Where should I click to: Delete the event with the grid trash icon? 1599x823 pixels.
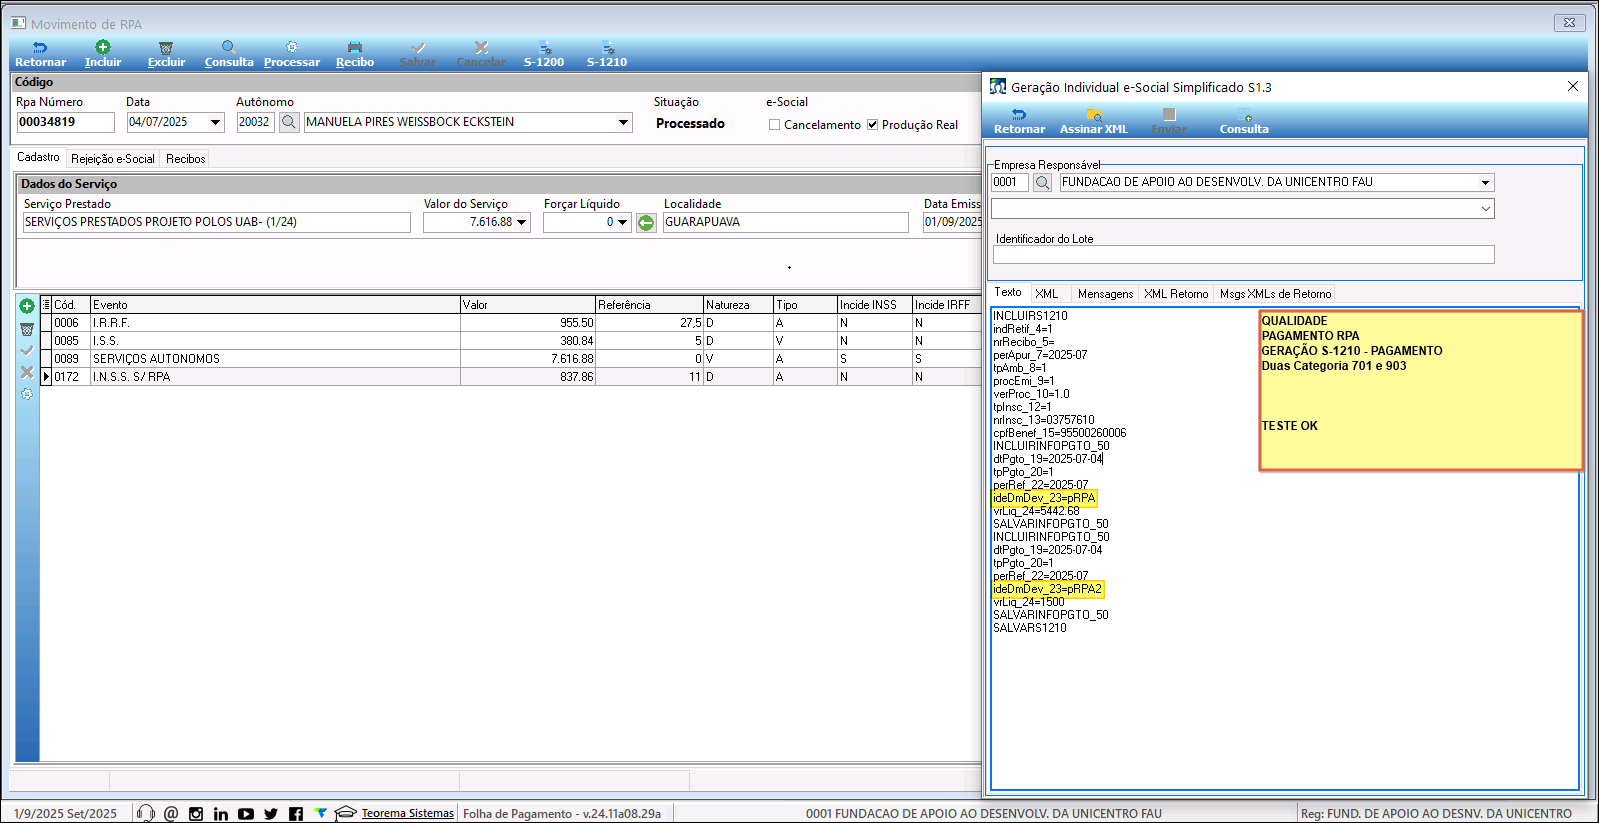27,329
